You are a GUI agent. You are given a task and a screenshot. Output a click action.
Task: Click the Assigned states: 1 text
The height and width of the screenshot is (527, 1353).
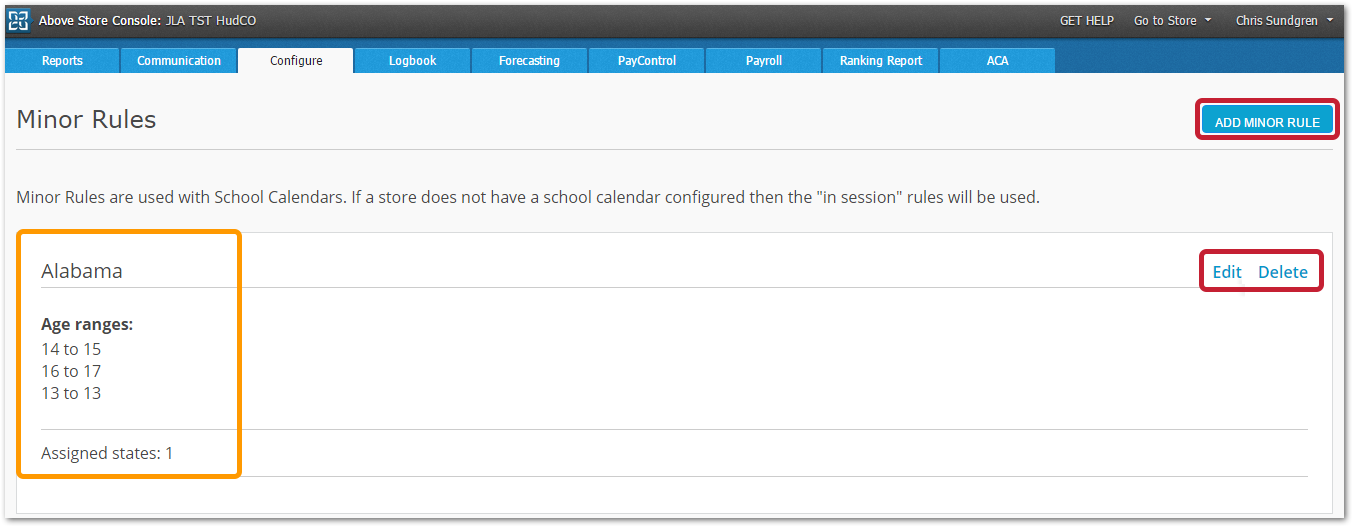coord(107,453)
